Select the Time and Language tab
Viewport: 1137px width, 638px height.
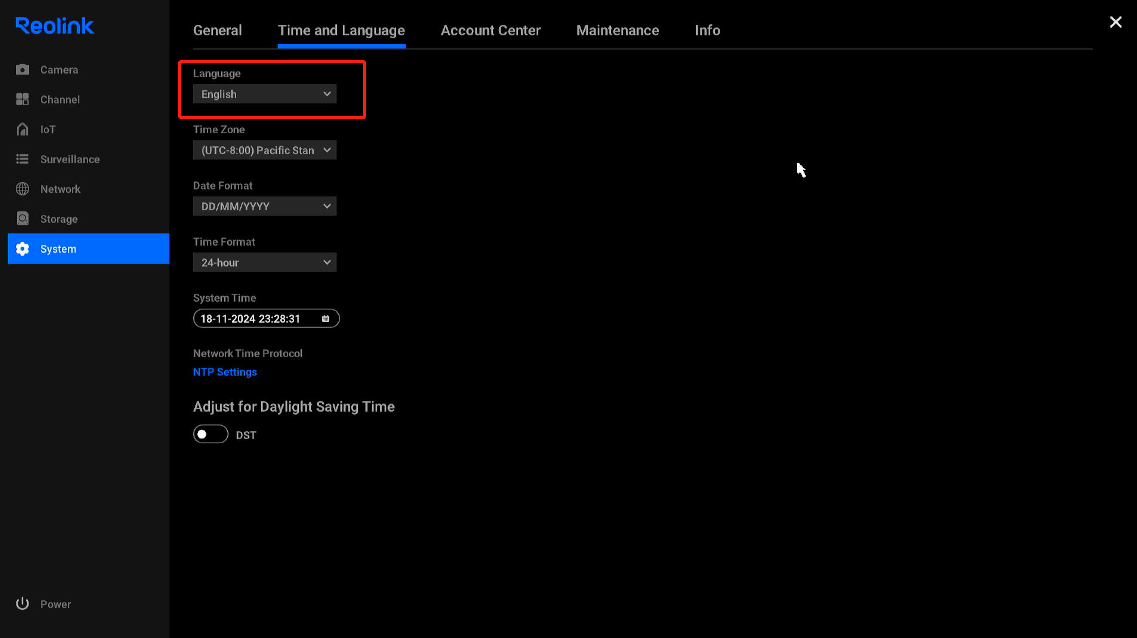click(x=342, y=30)
